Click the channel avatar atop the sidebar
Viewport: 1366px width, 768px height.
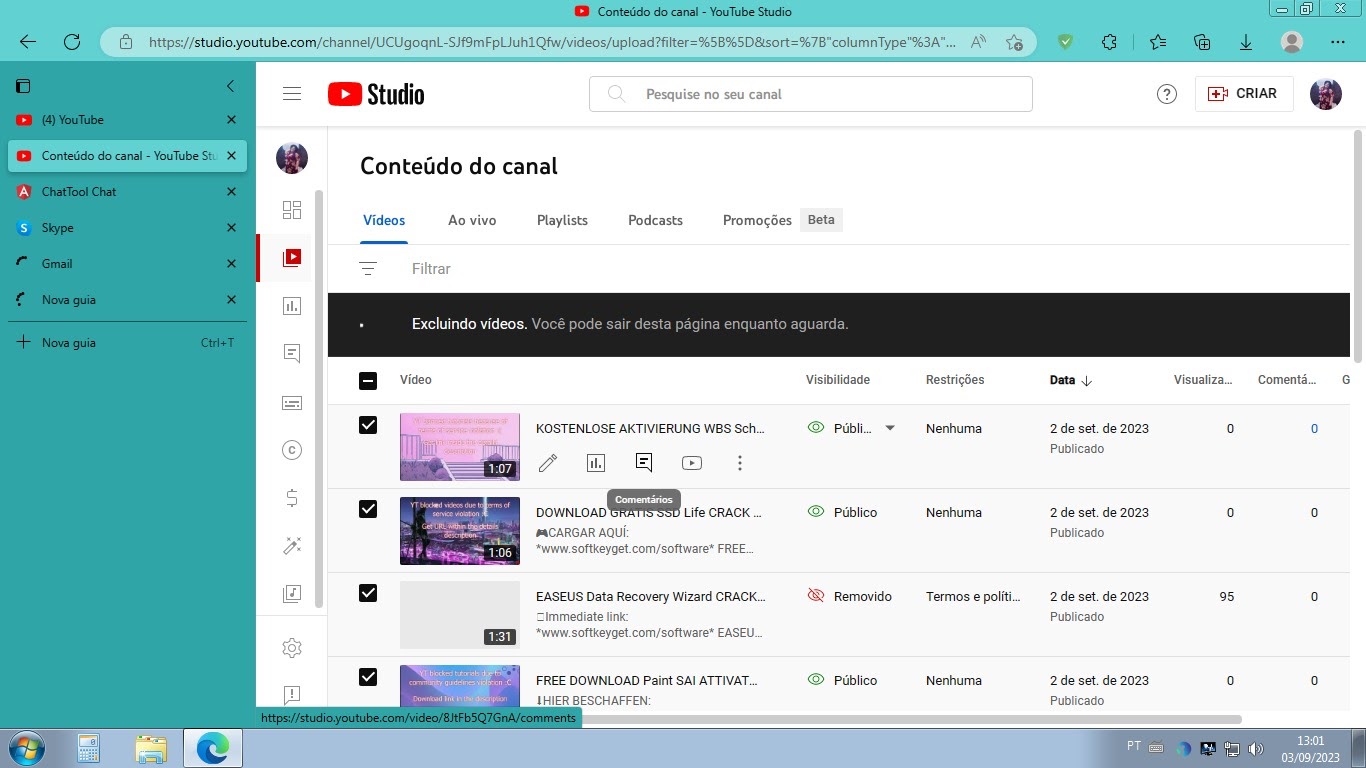(x=292, y=158)
